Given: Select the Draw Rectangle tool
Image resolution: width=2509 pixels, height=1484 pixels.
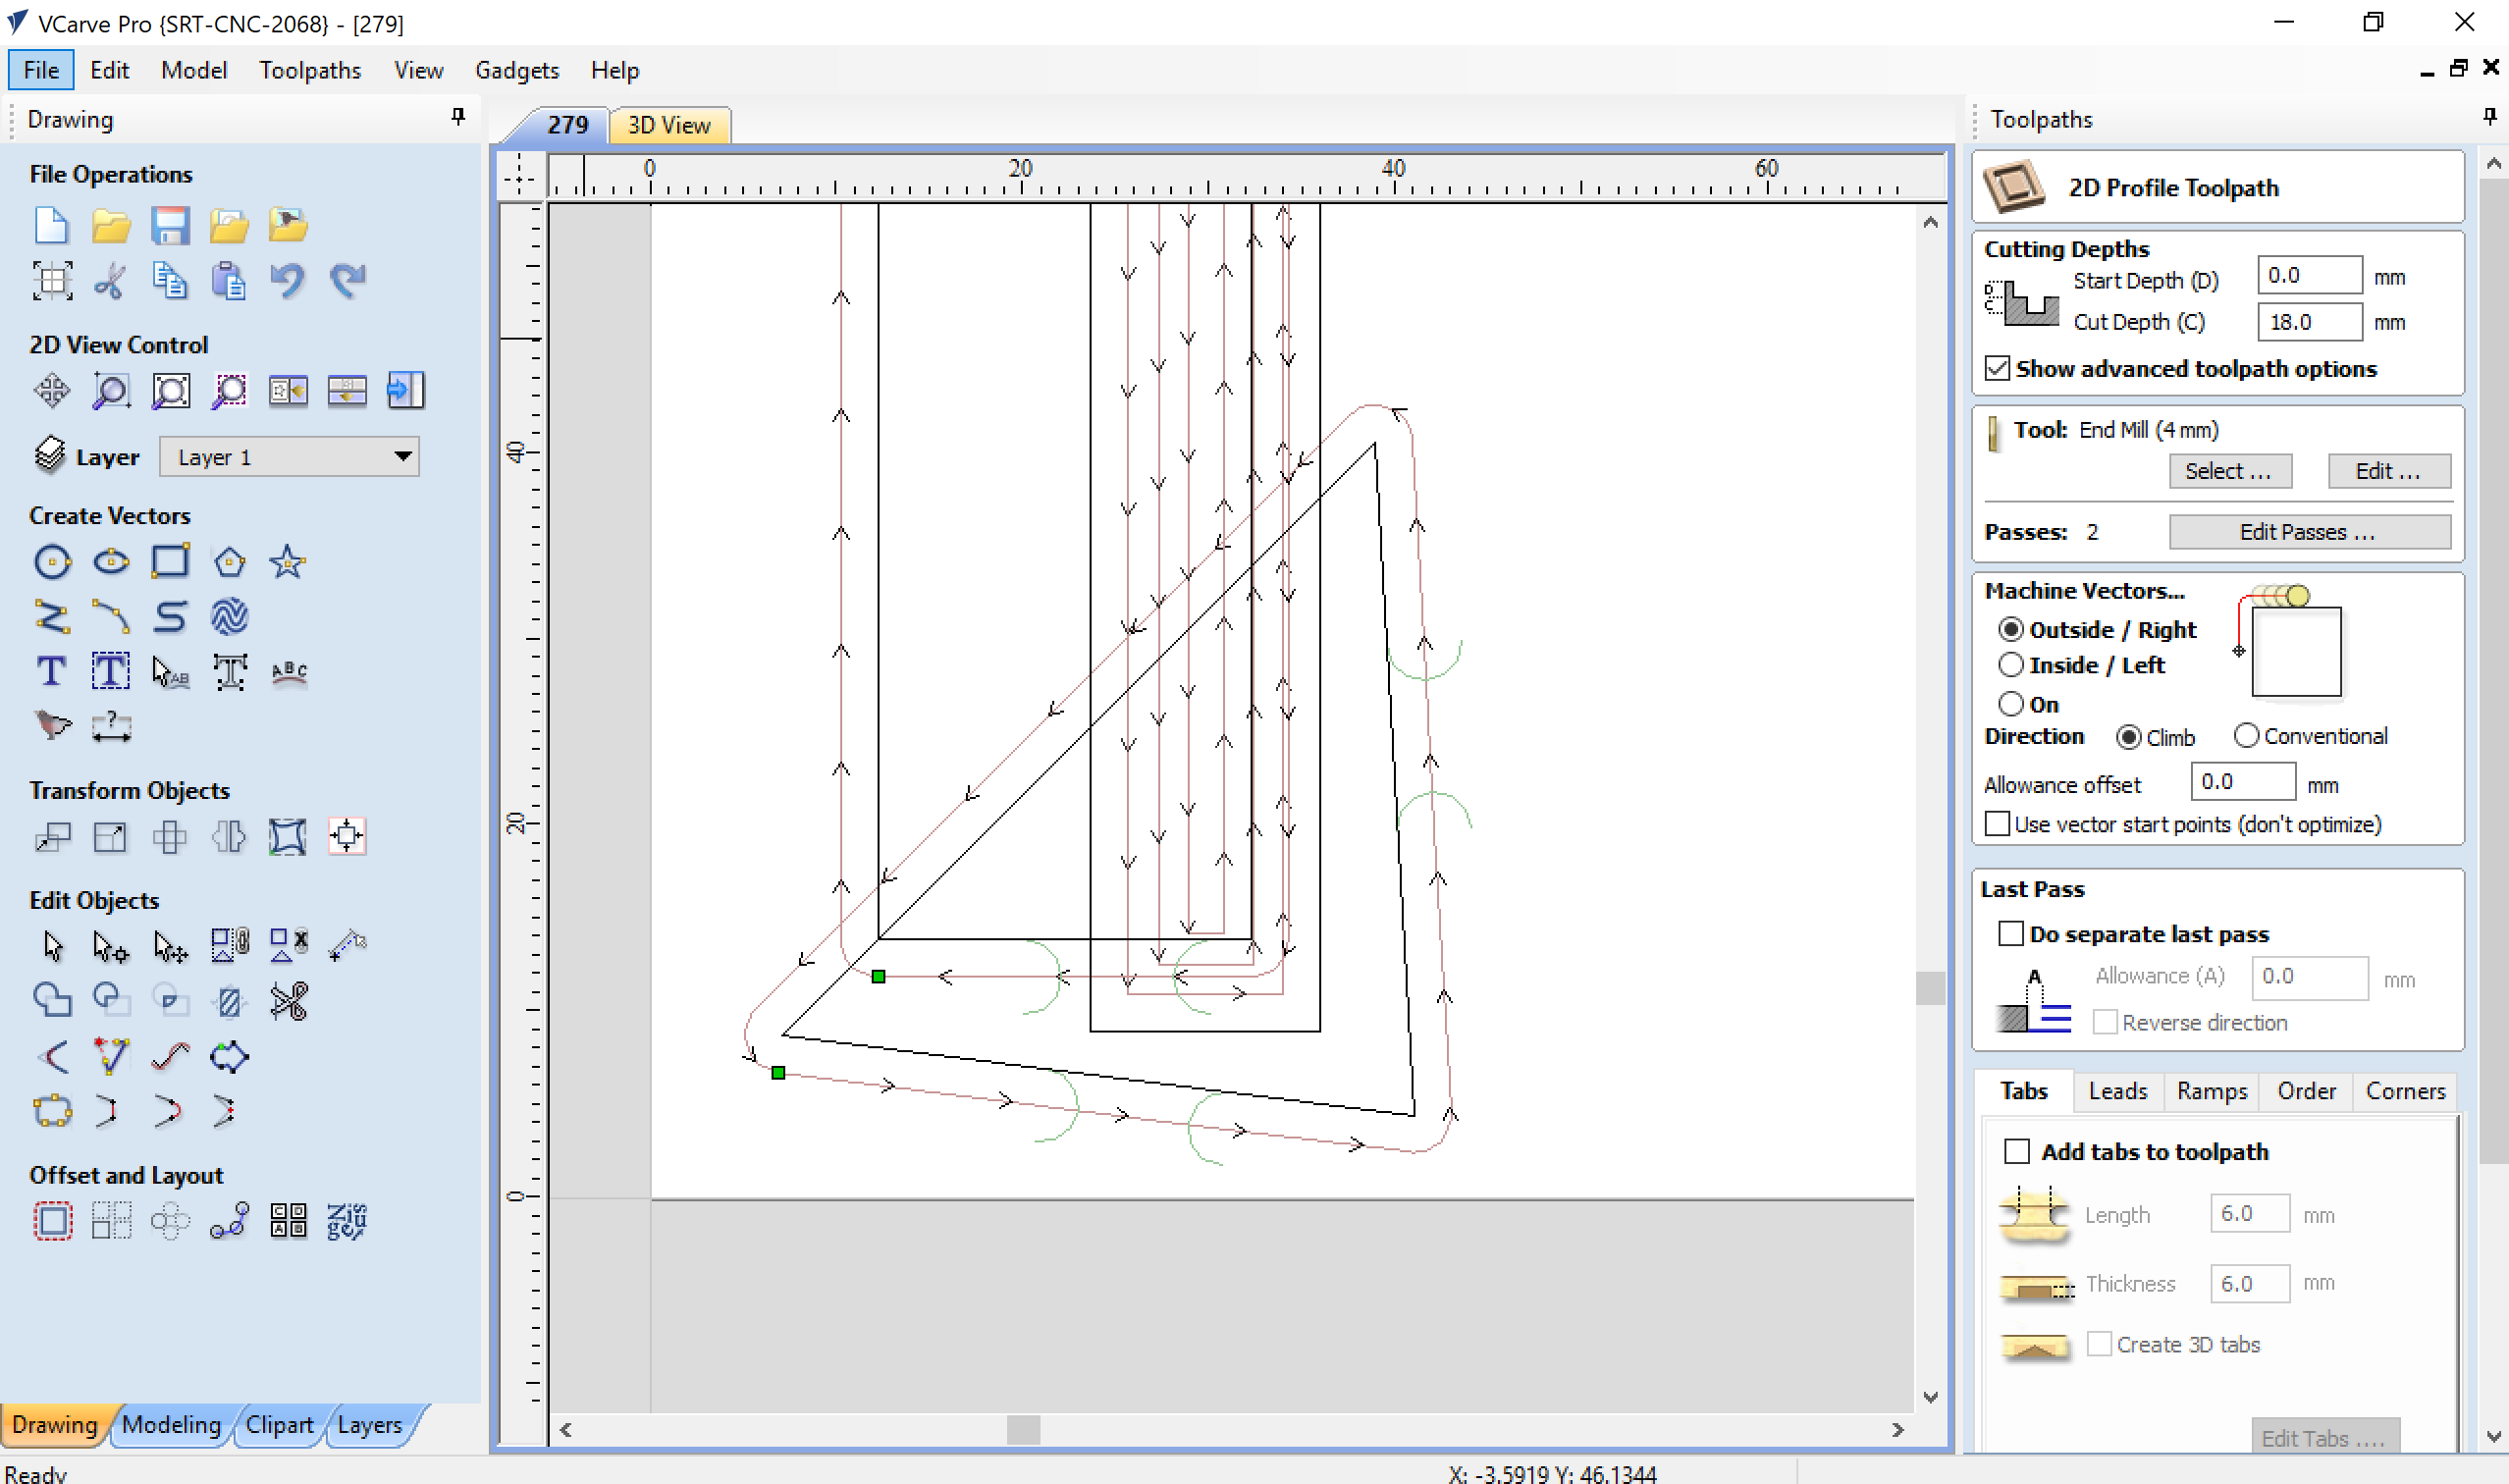Looking at the screenshot, I should pyautogui.click(x=170, y=562).
